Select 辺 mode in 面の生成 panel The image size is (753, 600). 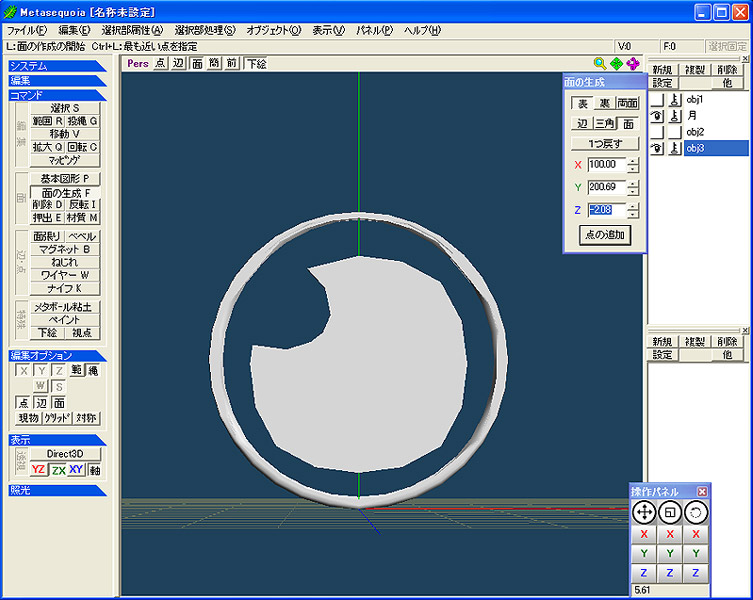tap(583, 124)
